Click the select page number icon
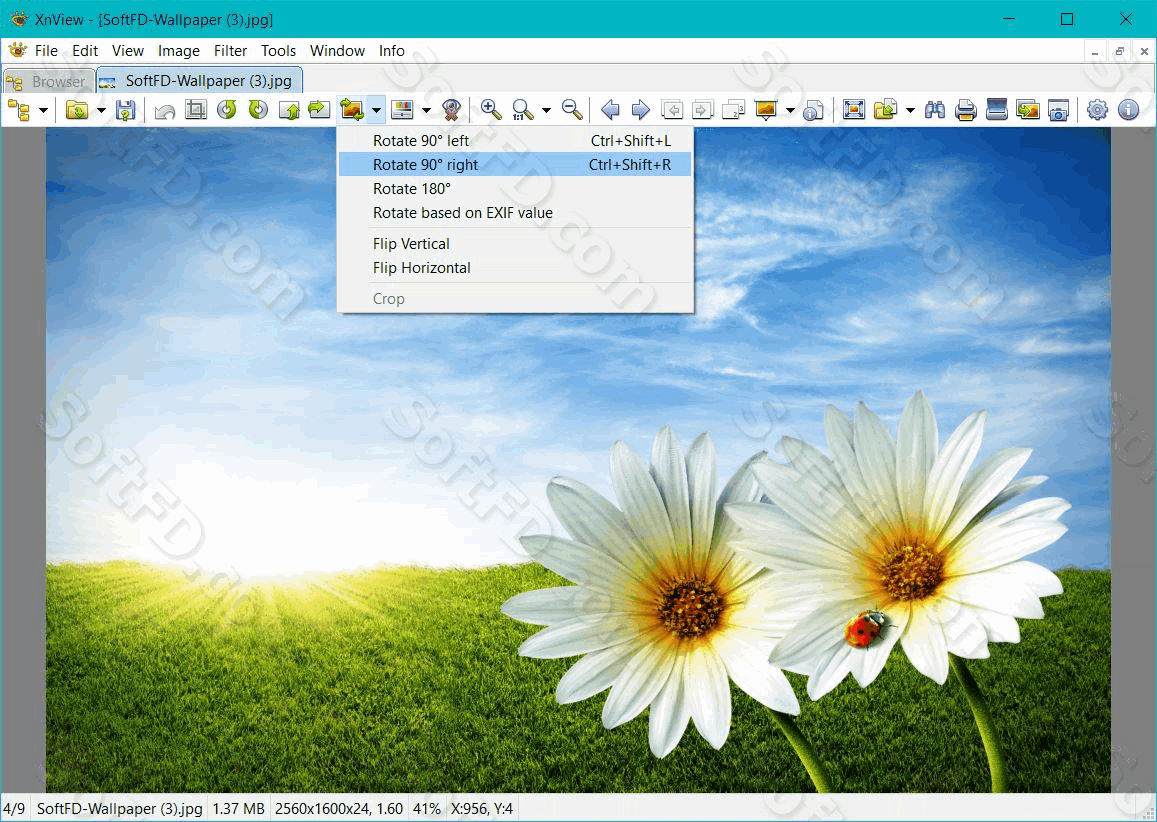 click(x=733, y=110)
